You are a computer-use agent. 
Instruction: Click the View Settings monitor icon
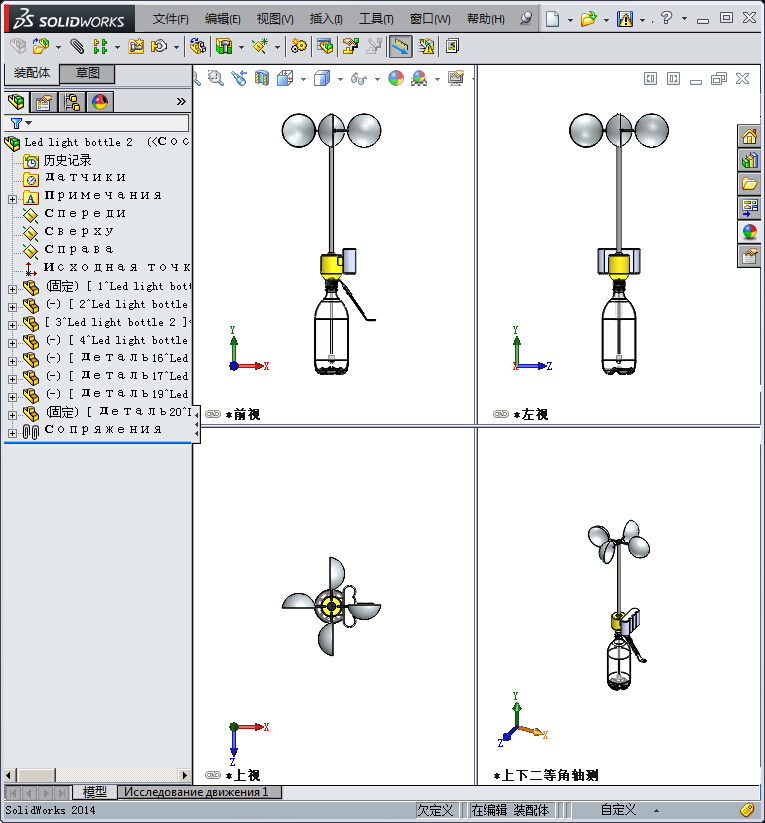[x=456, y=78]
